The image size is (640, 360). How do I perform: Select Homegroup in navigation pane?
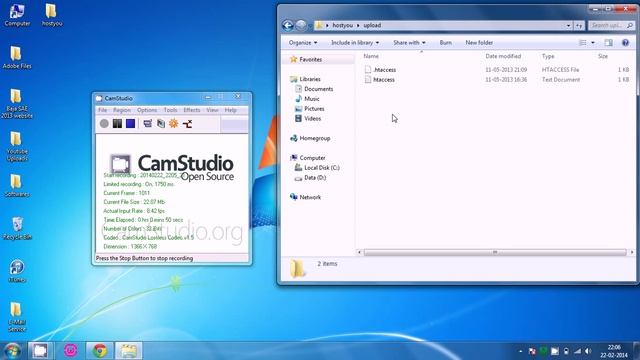[315, 138]
